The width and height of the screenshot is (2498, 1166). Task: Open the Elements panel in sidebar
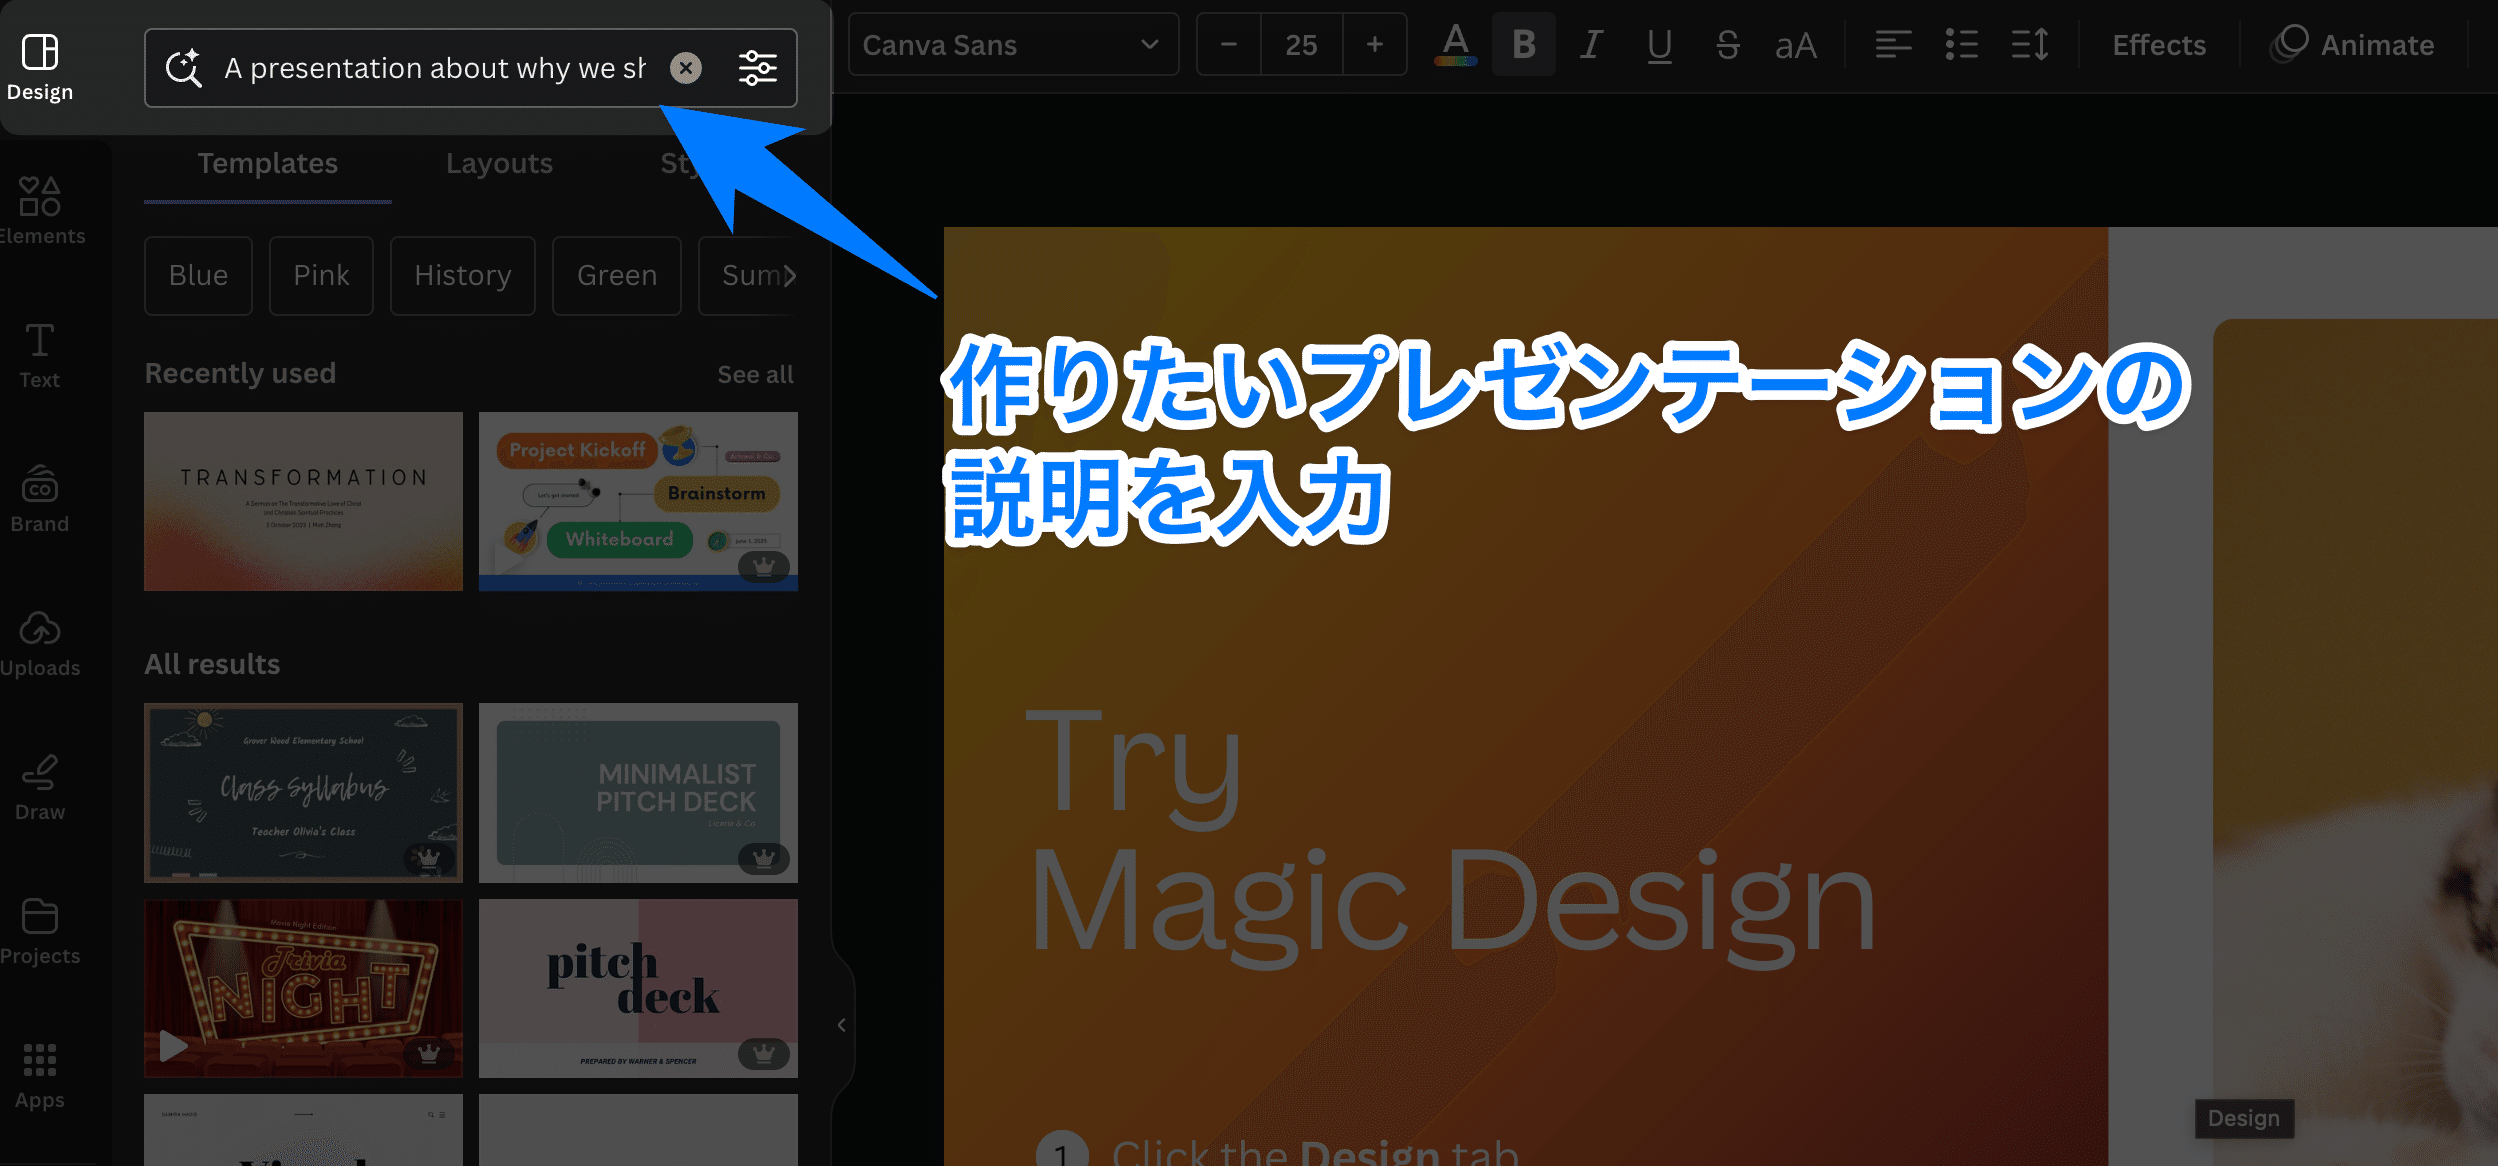pyautogui.click(x=40, y=210)
